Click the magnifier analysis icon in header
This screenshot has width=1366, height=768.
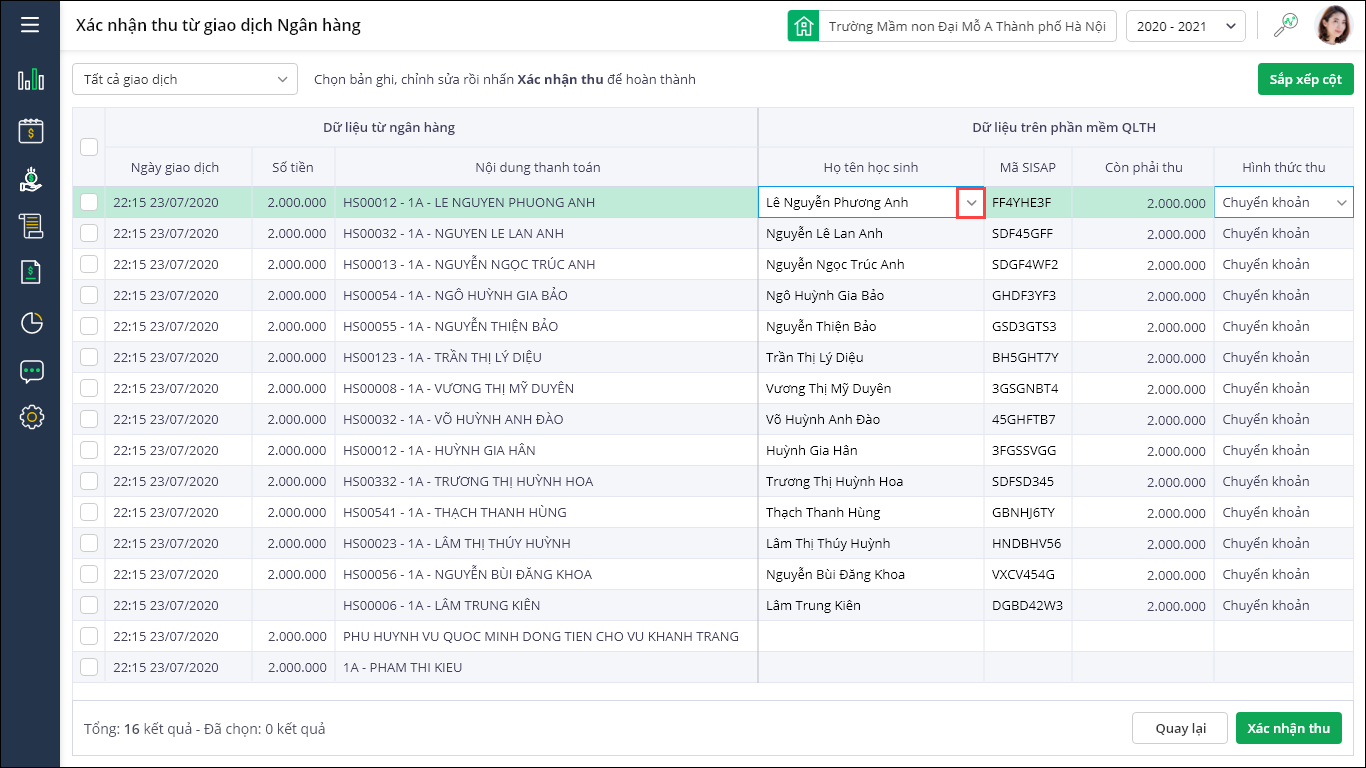(x=1285, y=26)
